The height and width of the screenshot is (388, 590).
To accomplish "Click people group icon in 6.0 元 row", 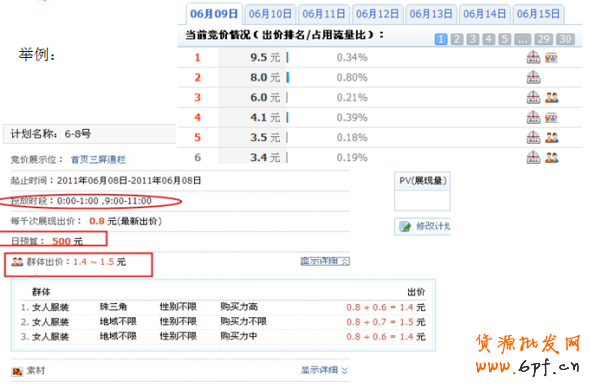I will coord(552,98).
